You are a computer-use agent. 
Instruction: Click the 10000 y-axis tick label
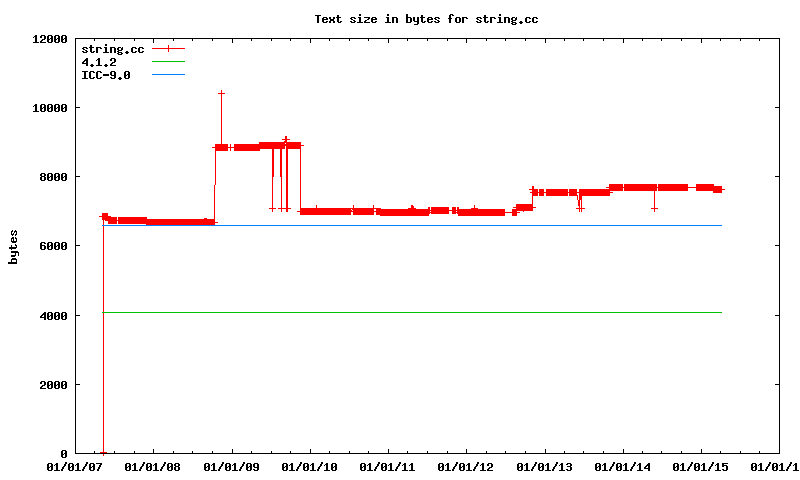[50, 108]
